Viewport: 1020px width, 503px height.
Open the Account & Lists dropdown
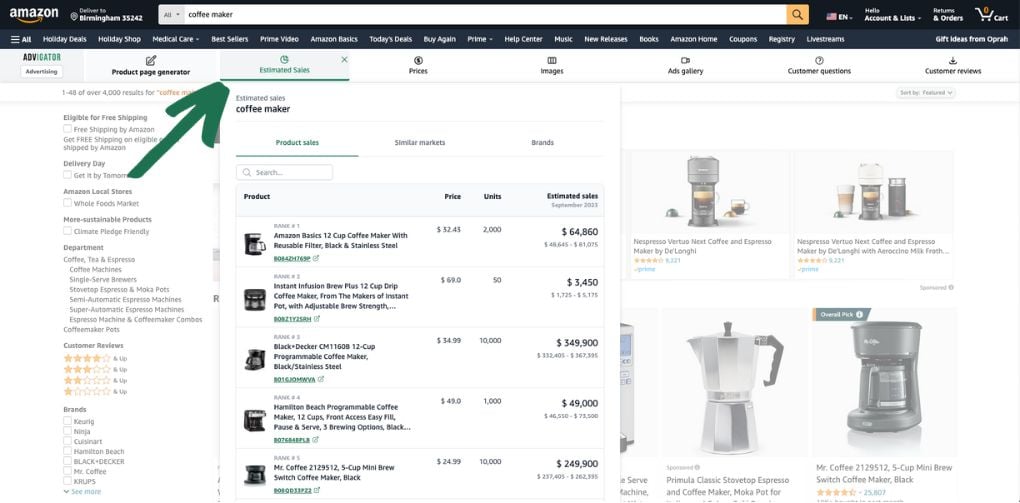coord(892,15)
